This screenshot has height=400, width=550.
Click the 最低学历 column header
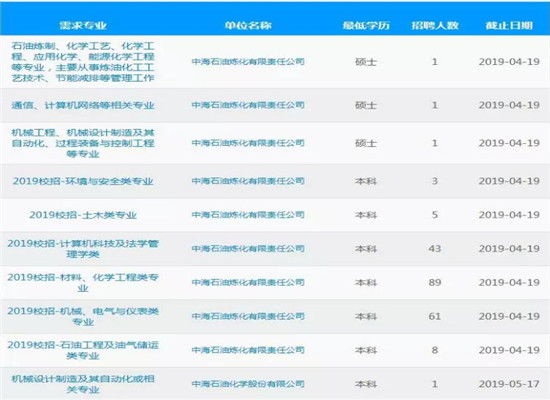click(366, 25)
